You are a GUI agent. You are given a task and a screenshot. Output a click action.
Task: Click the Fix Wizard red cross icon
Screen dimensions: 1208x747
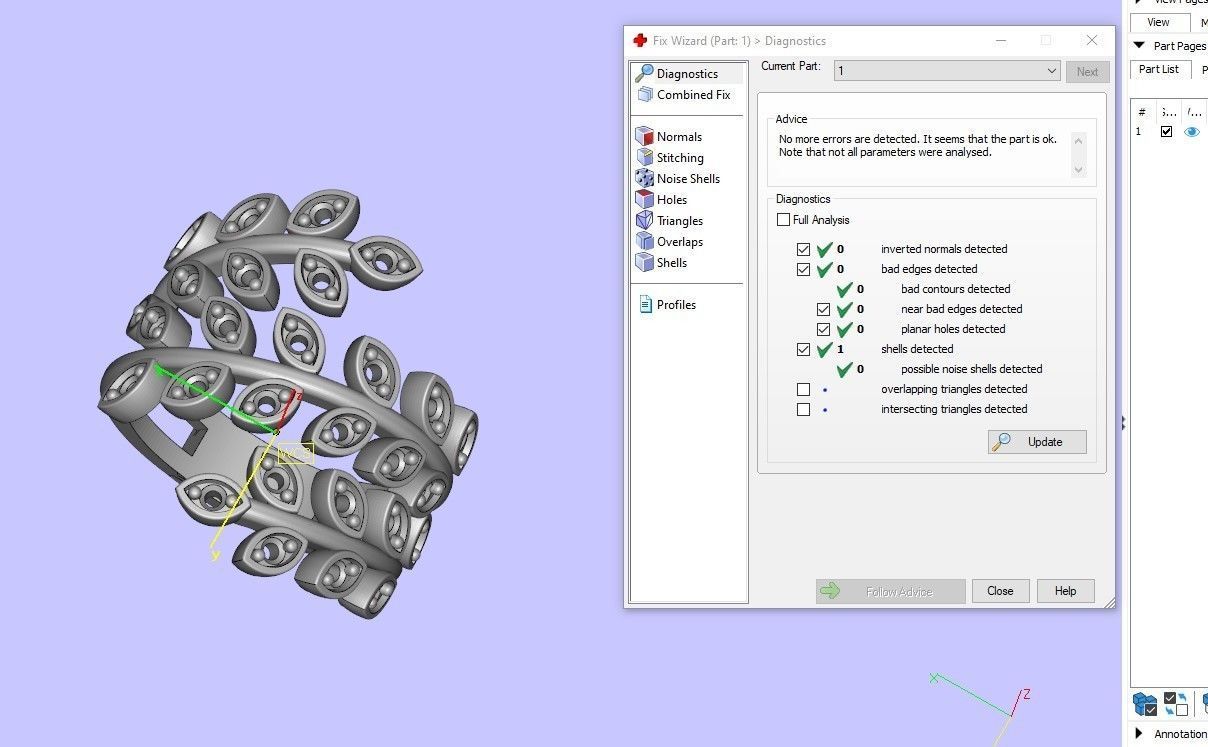(640, 41)
